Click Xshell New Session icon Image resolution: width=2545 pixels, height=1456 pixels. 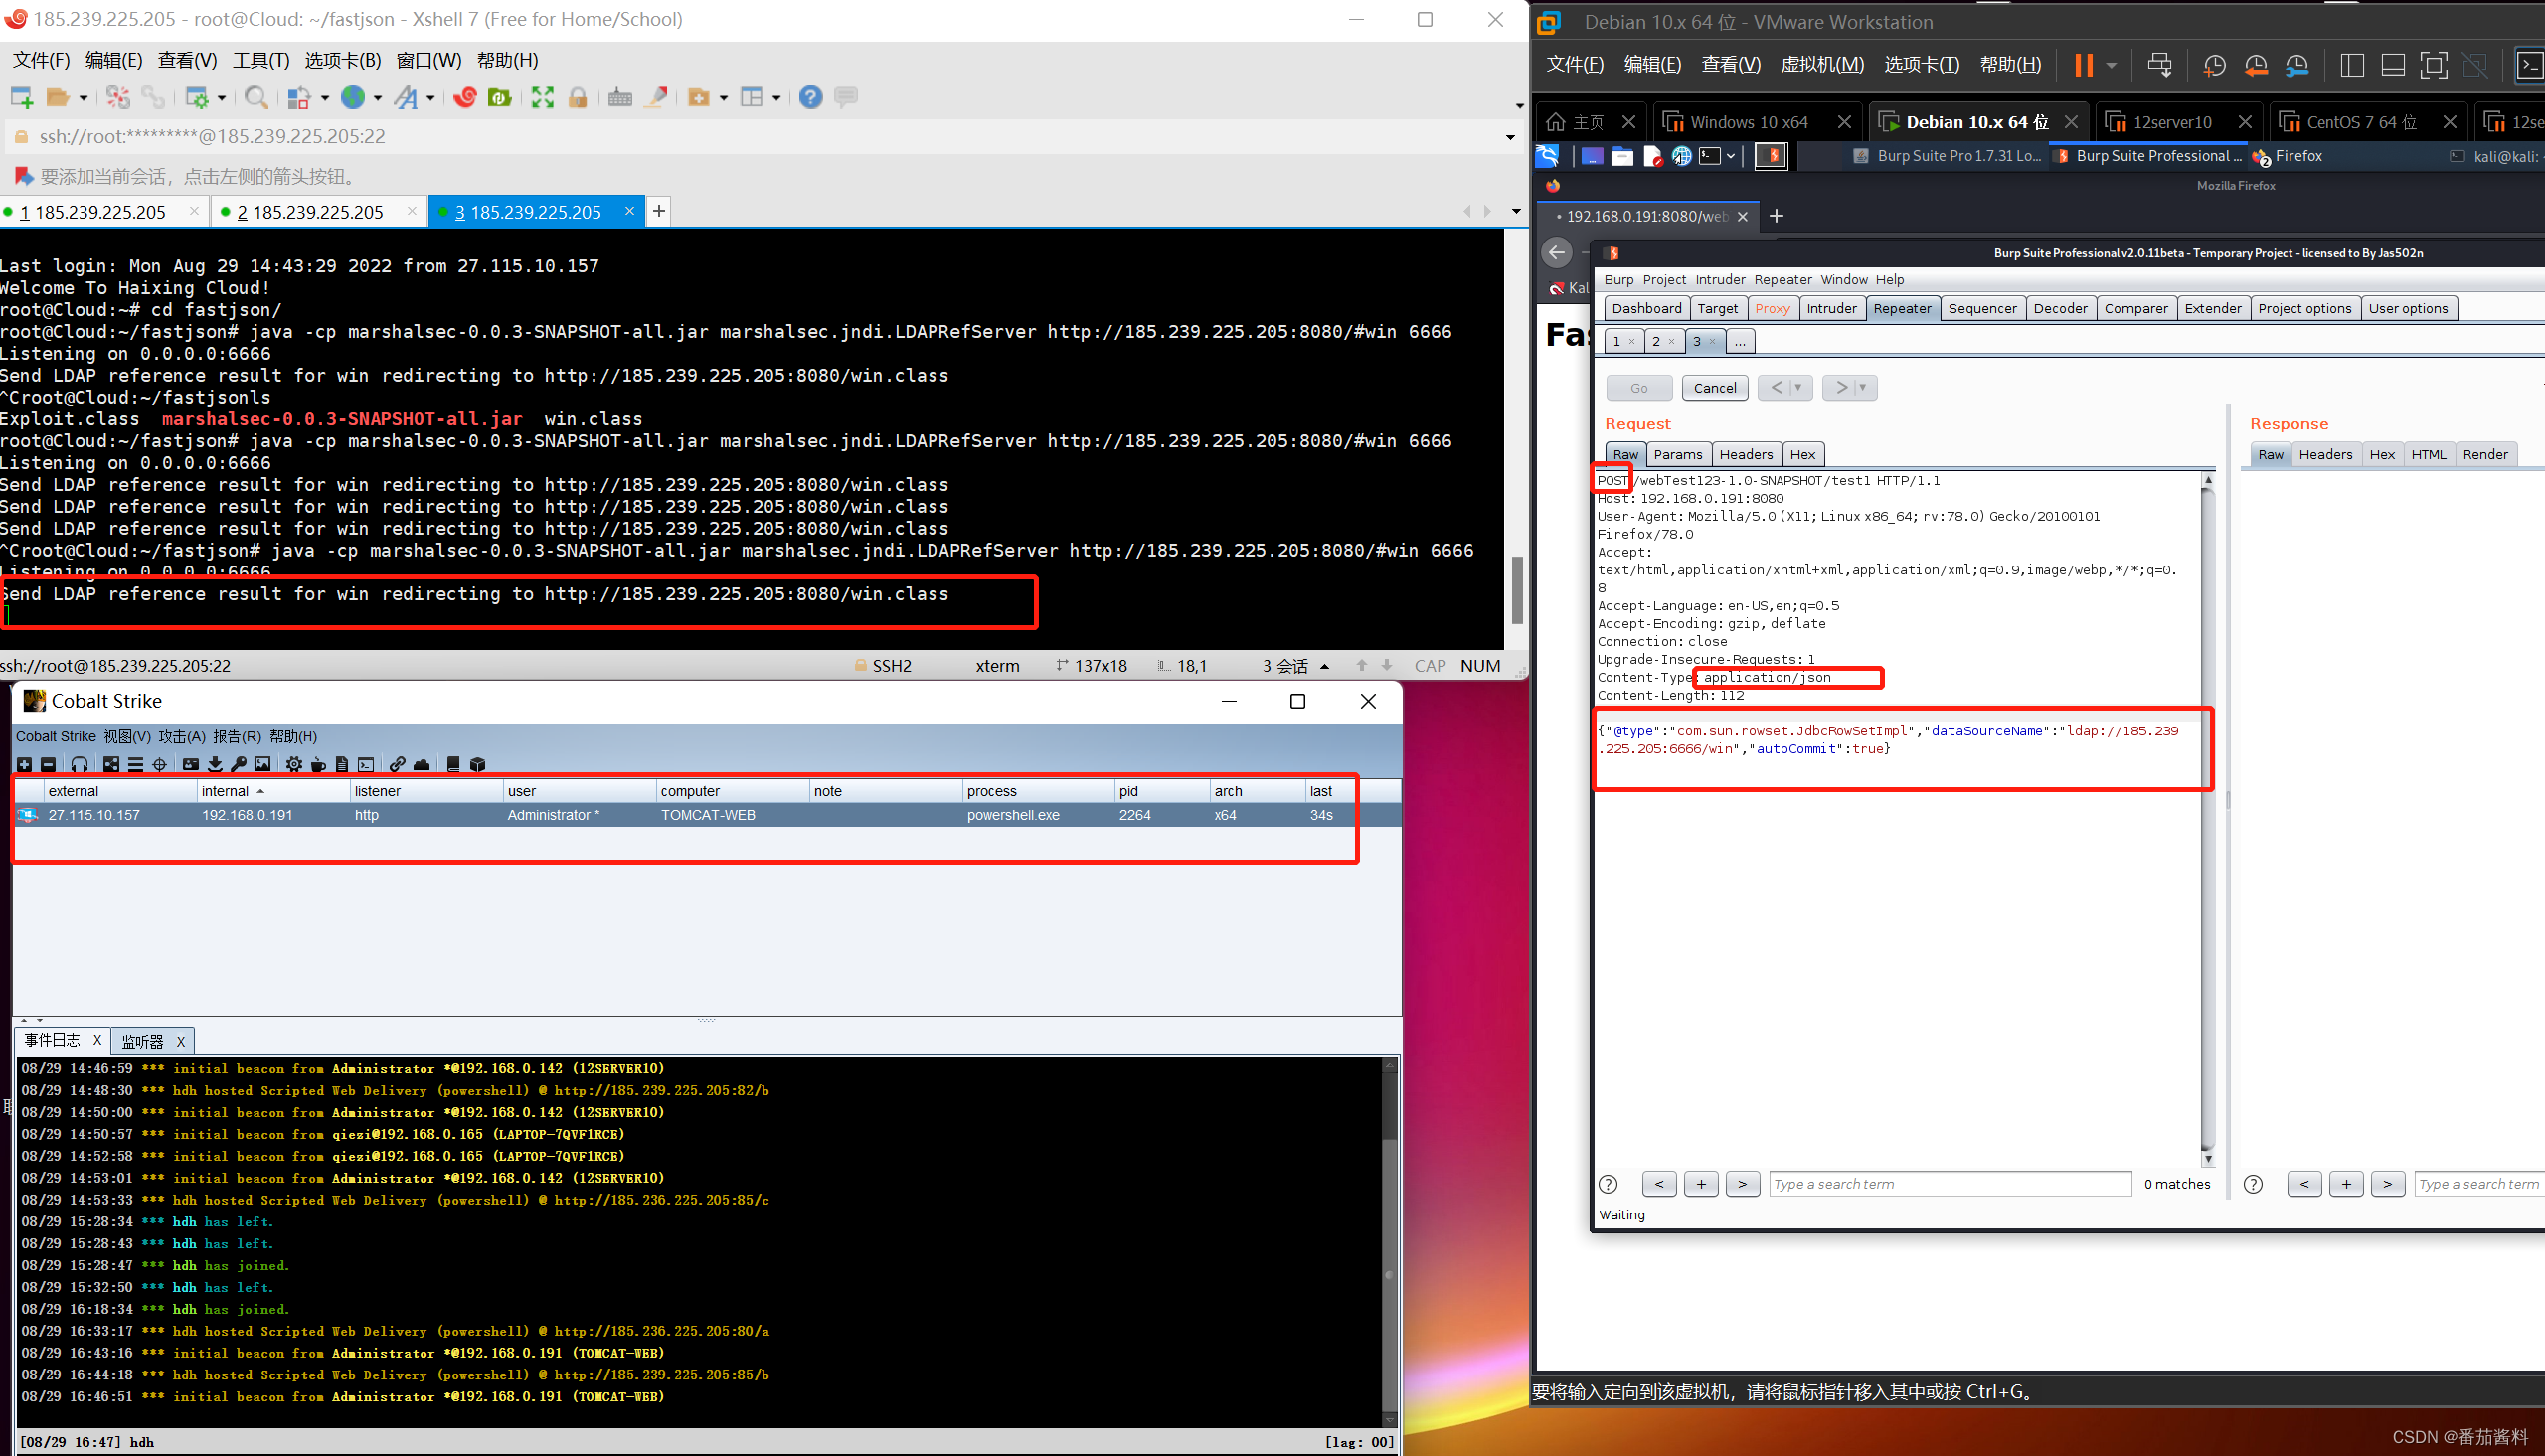tap(22, 97)
